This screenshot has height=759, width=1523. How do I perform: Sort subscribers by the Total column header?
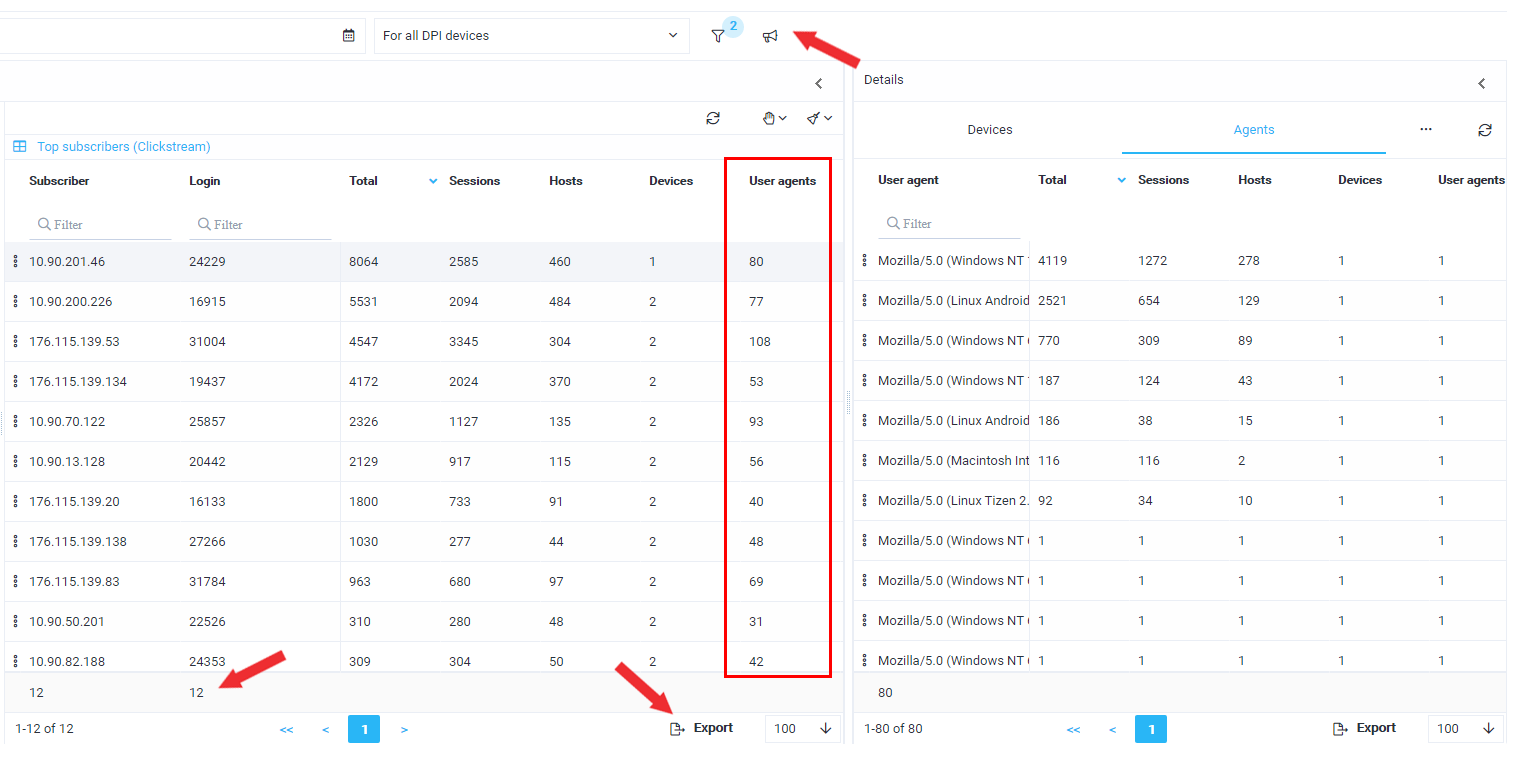pos(364,181)
